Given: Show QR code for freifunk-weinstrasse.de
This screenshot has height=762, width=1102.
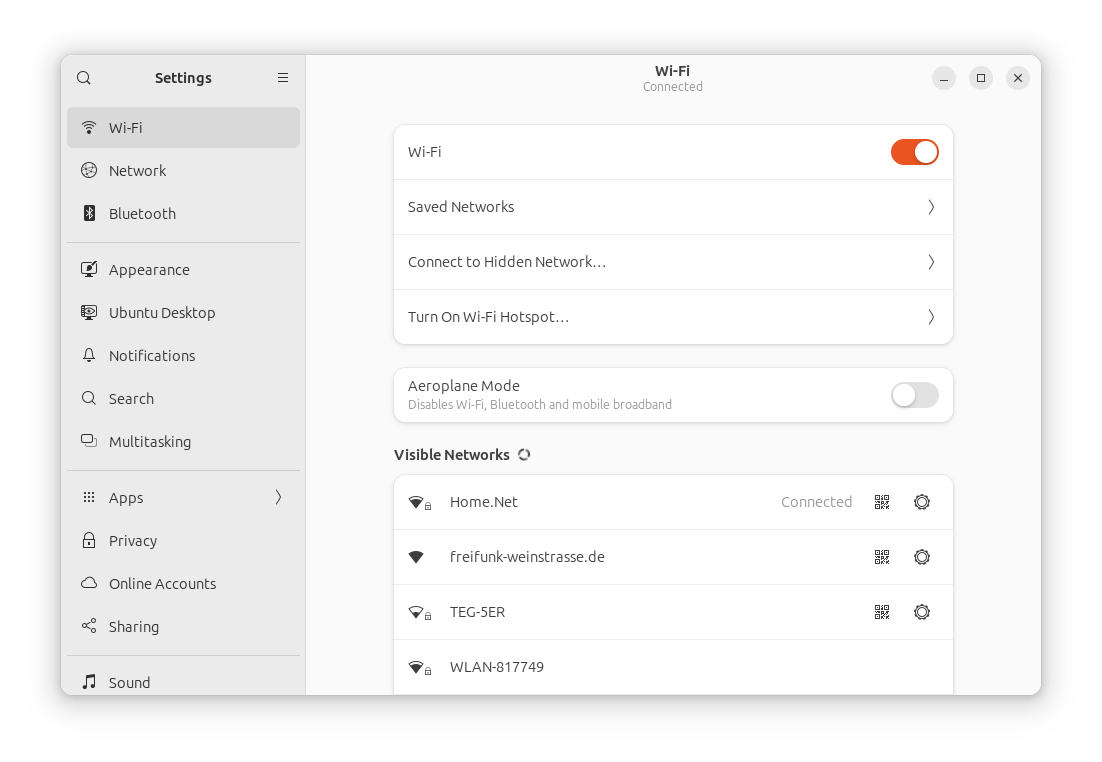Looking at the screenshot, I should tap(882, 557).
